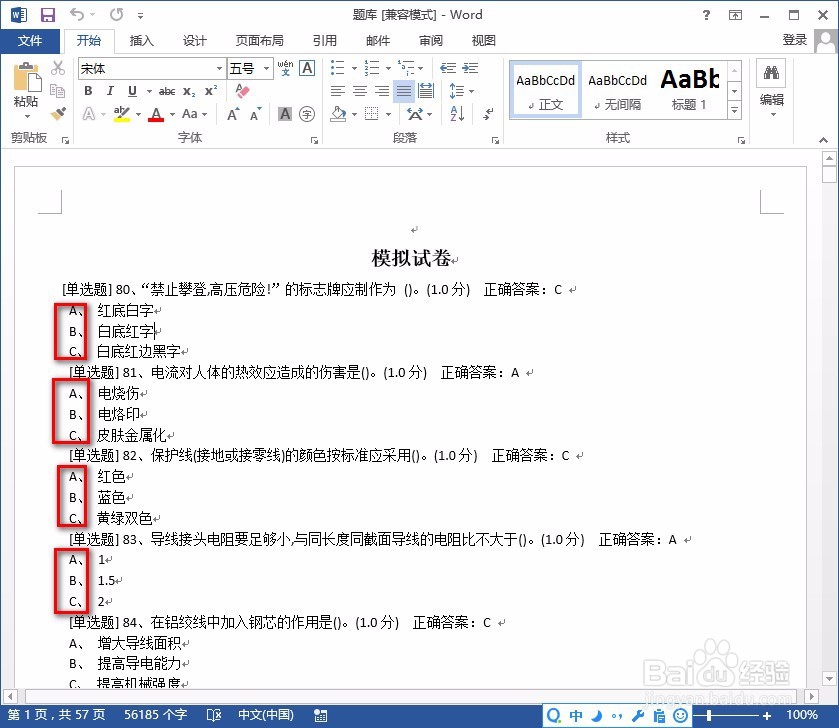Switch to the 页面布局 tab
Viewport: 839px width, 728px height.
click(x=260, y=41)
